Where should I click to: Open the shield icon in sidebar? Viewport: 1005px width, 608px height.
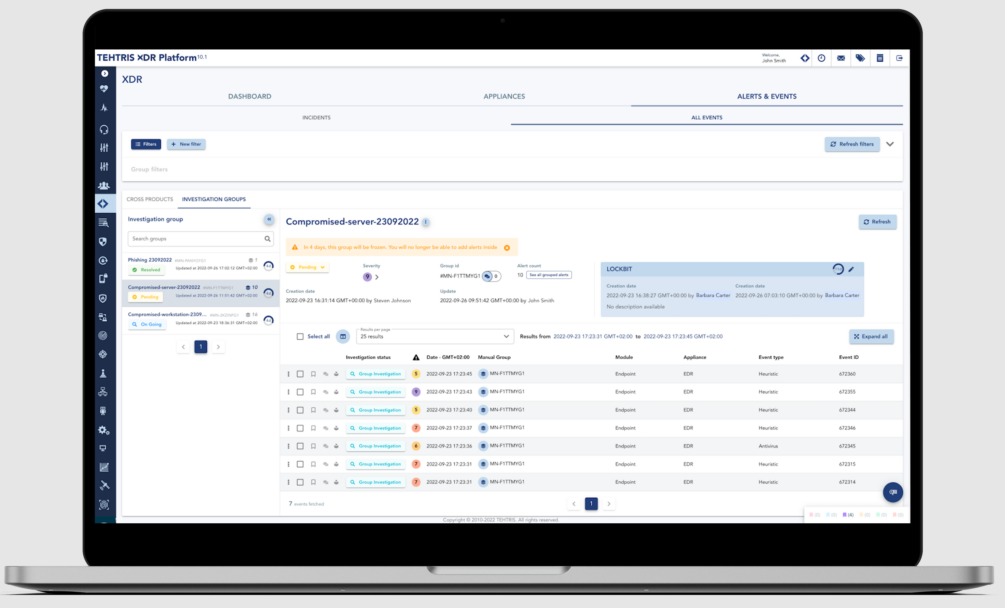click(103, 242)
